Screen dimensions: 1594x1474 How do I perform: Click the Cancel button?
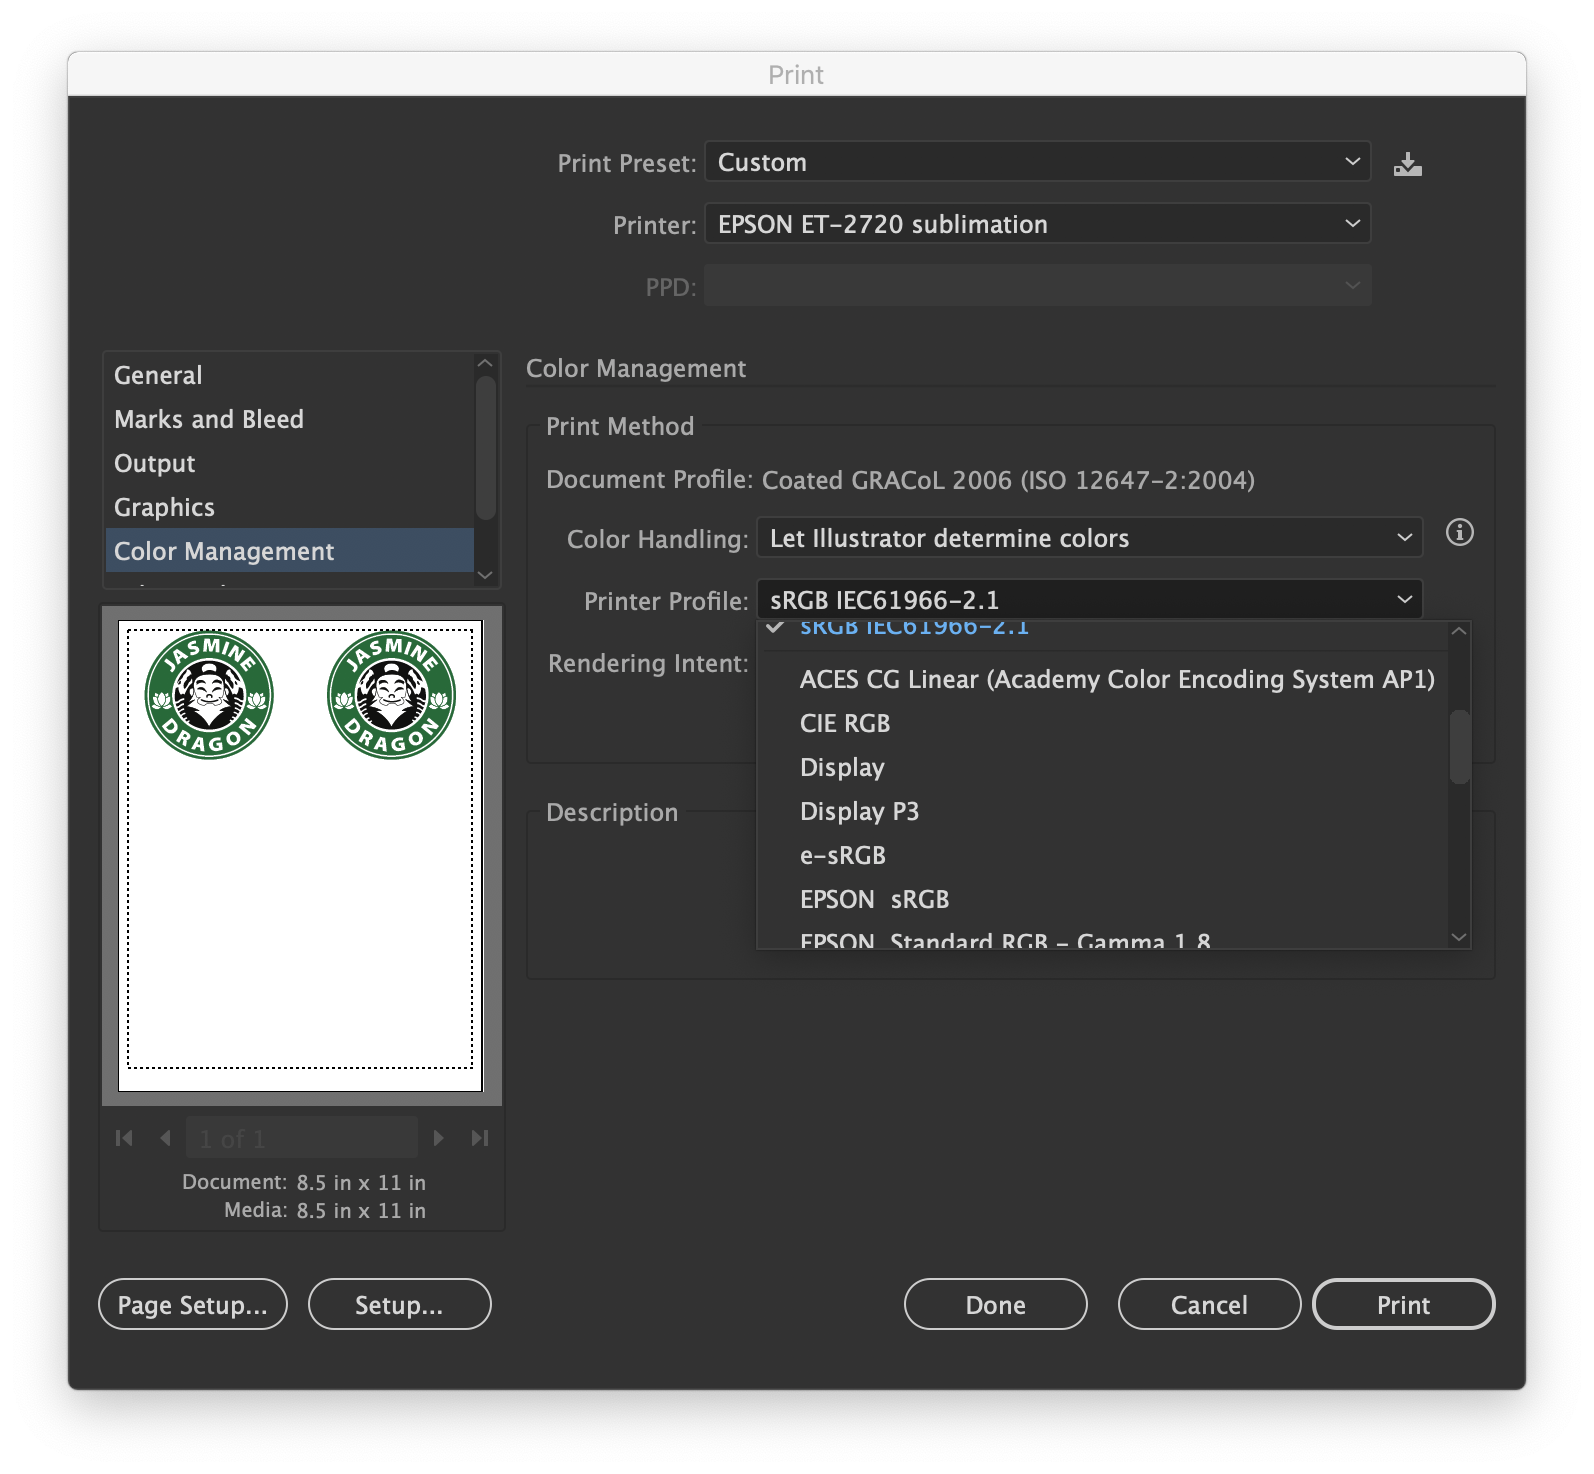[x=1209, y=1304]
